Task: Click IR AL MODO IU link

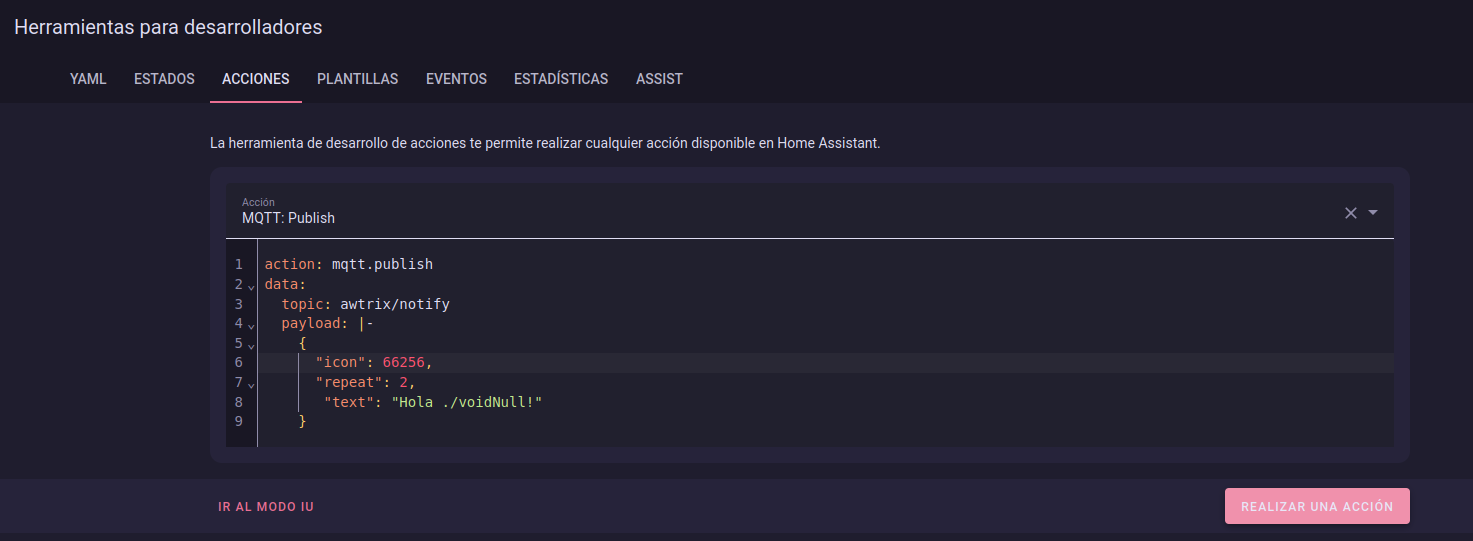Action: [x=266, y=507]
